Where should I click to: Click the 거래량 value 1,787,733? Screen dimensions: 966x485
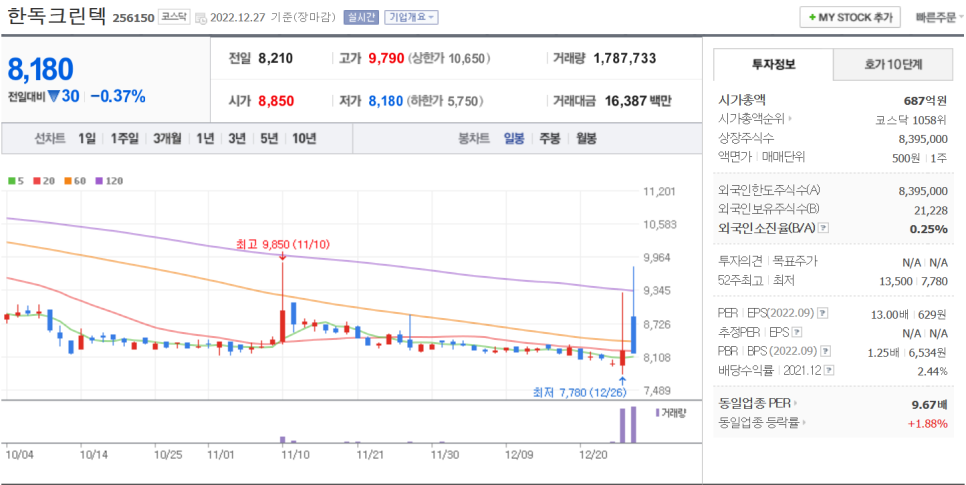625,59
